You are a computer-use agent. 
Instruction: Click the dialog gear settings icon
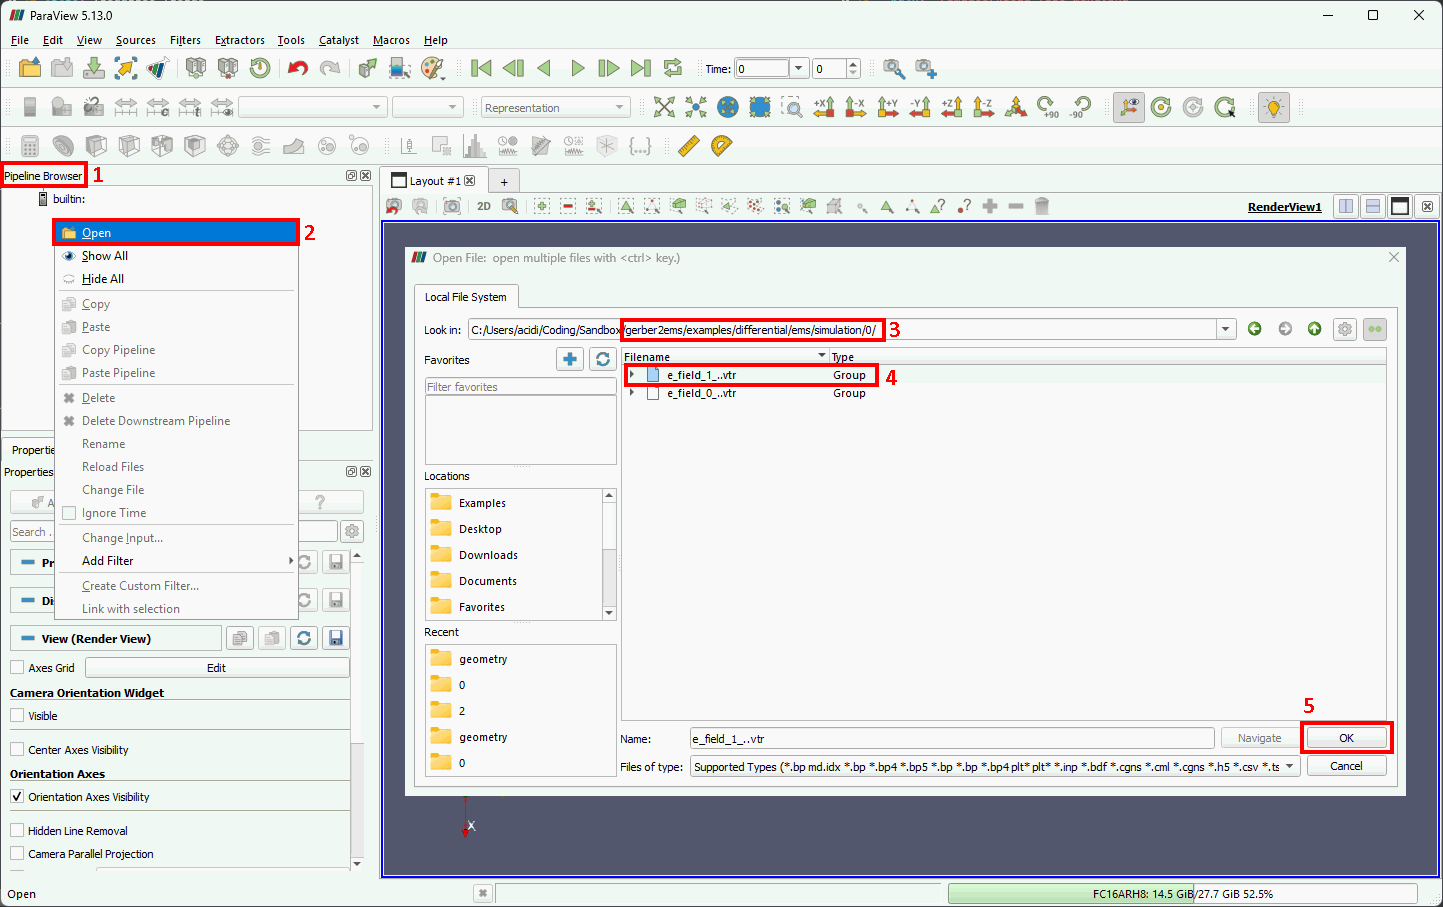[x=1345, y=329]
